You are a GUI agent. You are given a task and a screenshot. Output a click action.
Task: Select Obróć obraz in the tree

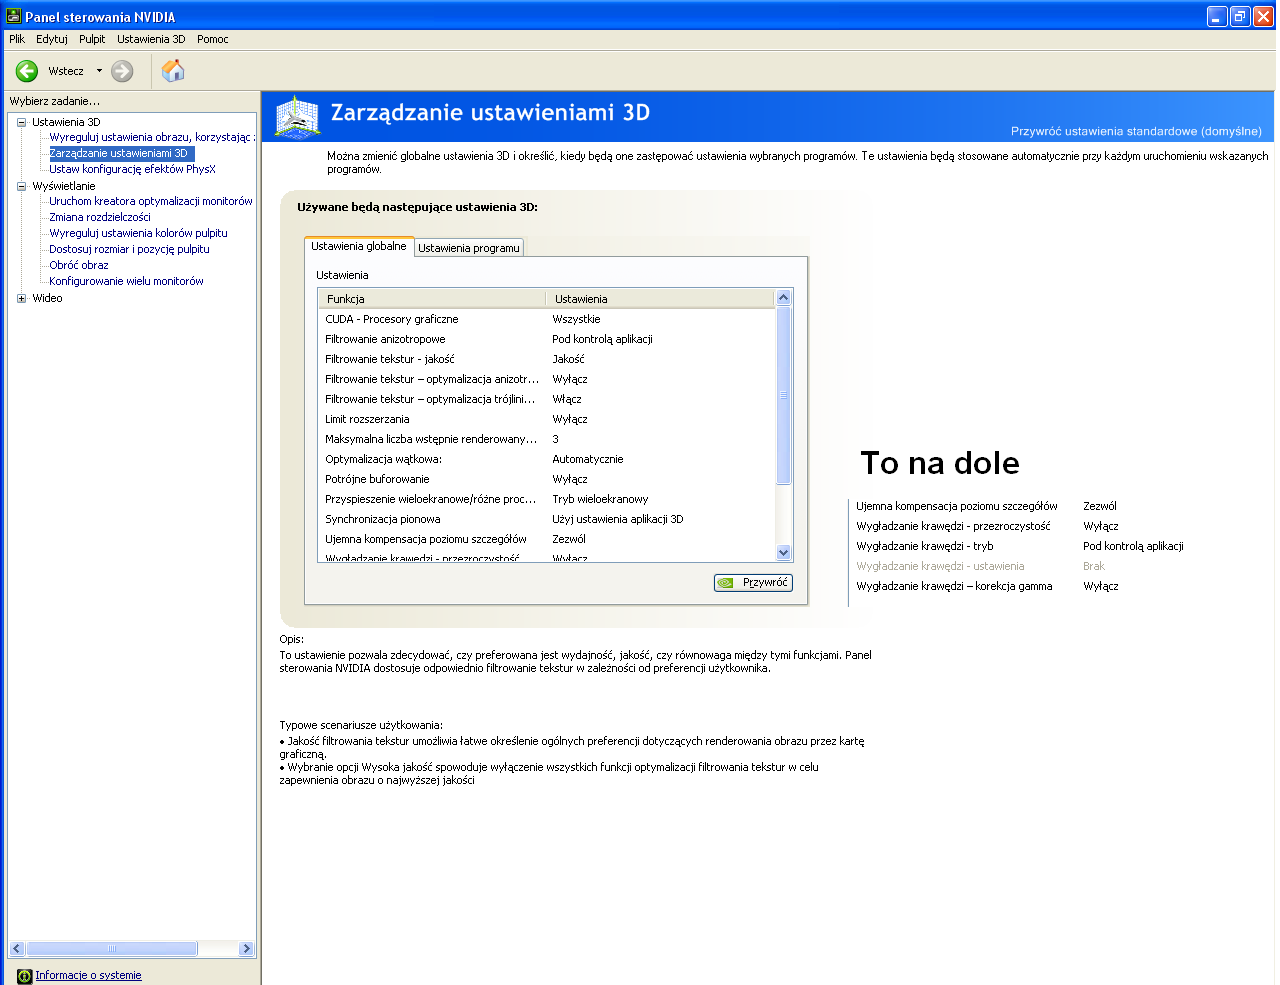click(x=79, y=265)
